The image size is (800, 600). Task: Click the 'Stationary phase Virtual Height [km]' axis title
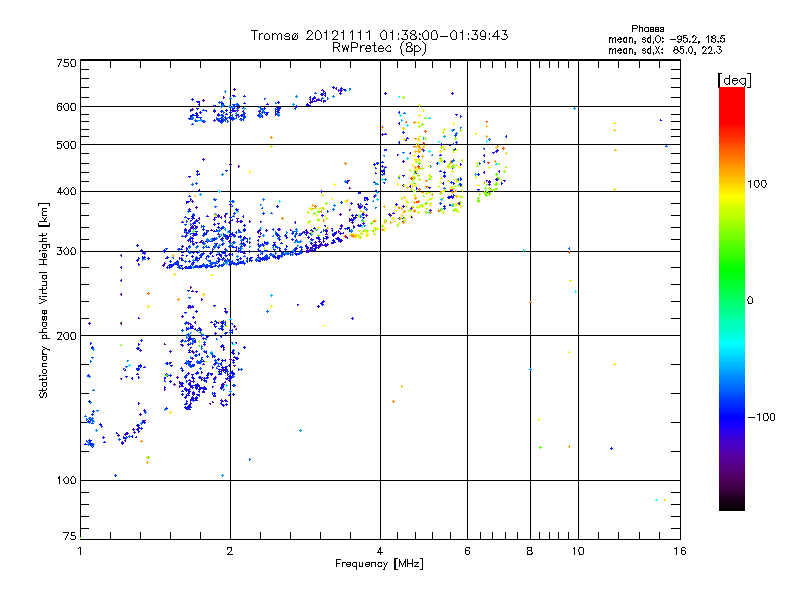click(44, 300)
